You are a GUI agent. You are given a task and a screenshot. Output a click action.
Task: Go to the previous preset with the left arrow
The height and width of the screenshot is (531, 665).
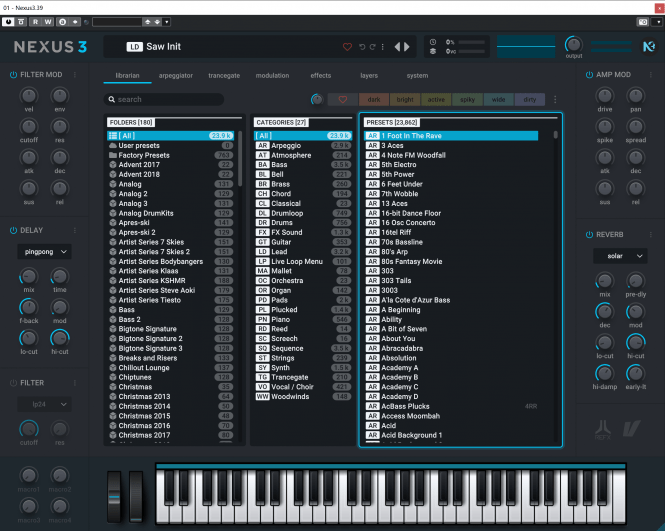tap(397, 47)
